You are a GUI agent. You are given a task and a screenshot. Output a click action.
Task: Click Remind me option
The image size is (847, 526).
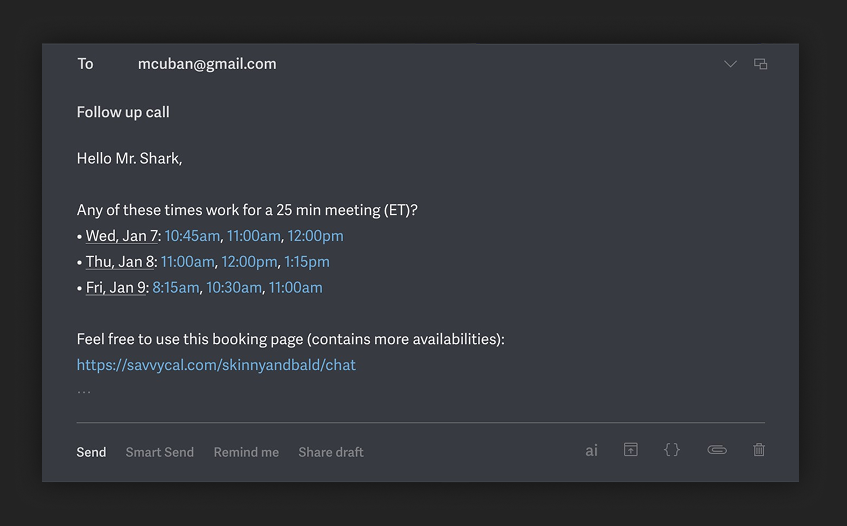pyautogui.click(x=246, y=452)
